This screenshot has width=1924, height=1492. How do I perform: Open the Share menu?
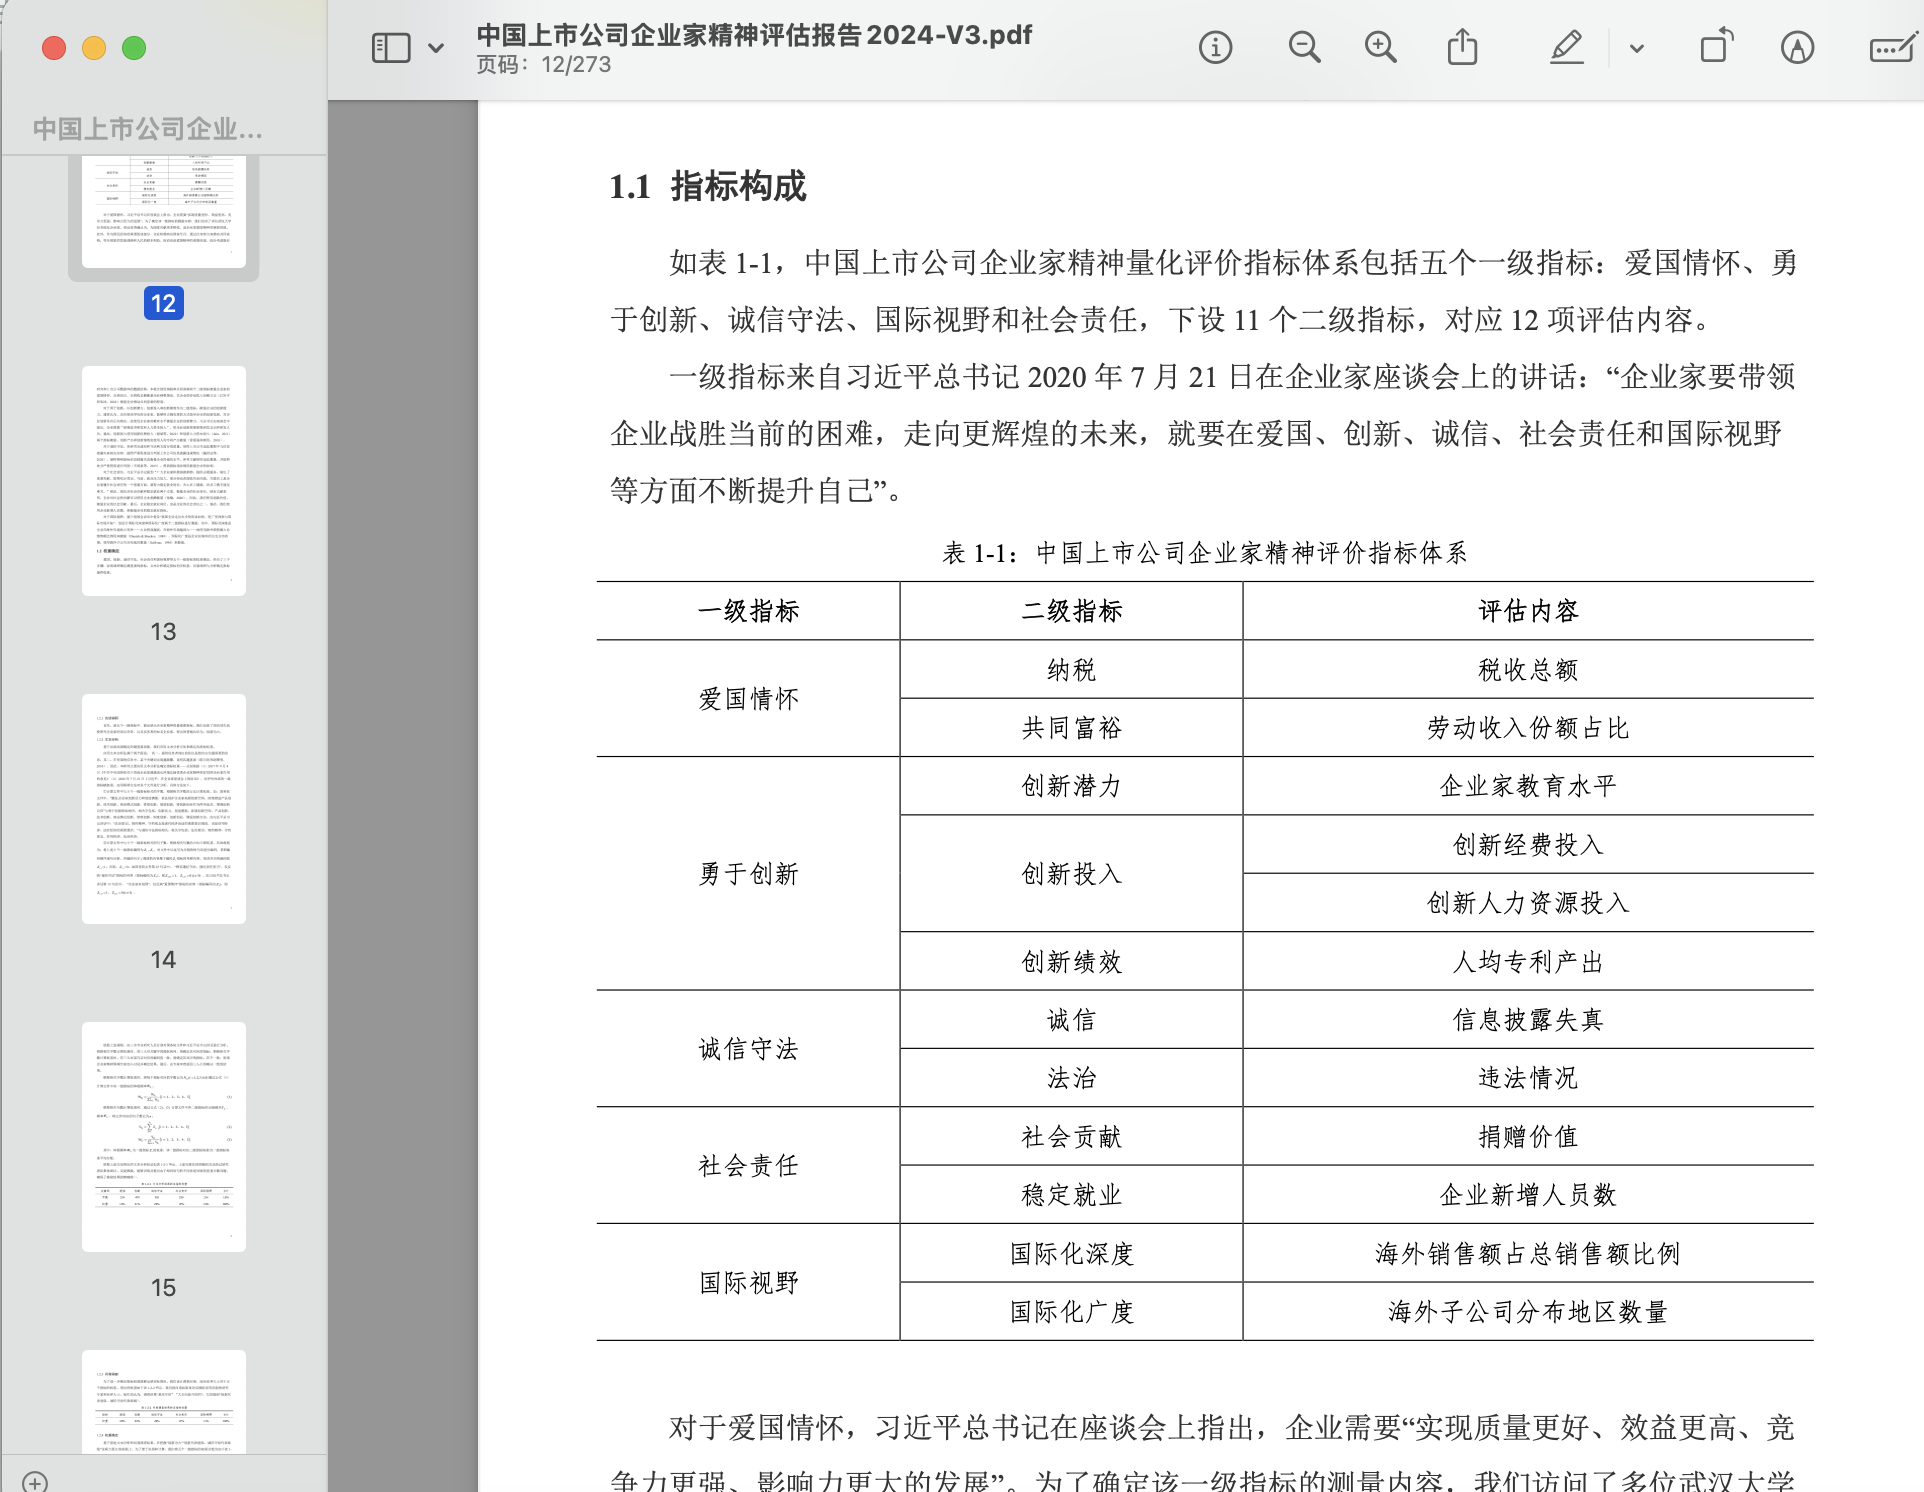coord(1462,47)
